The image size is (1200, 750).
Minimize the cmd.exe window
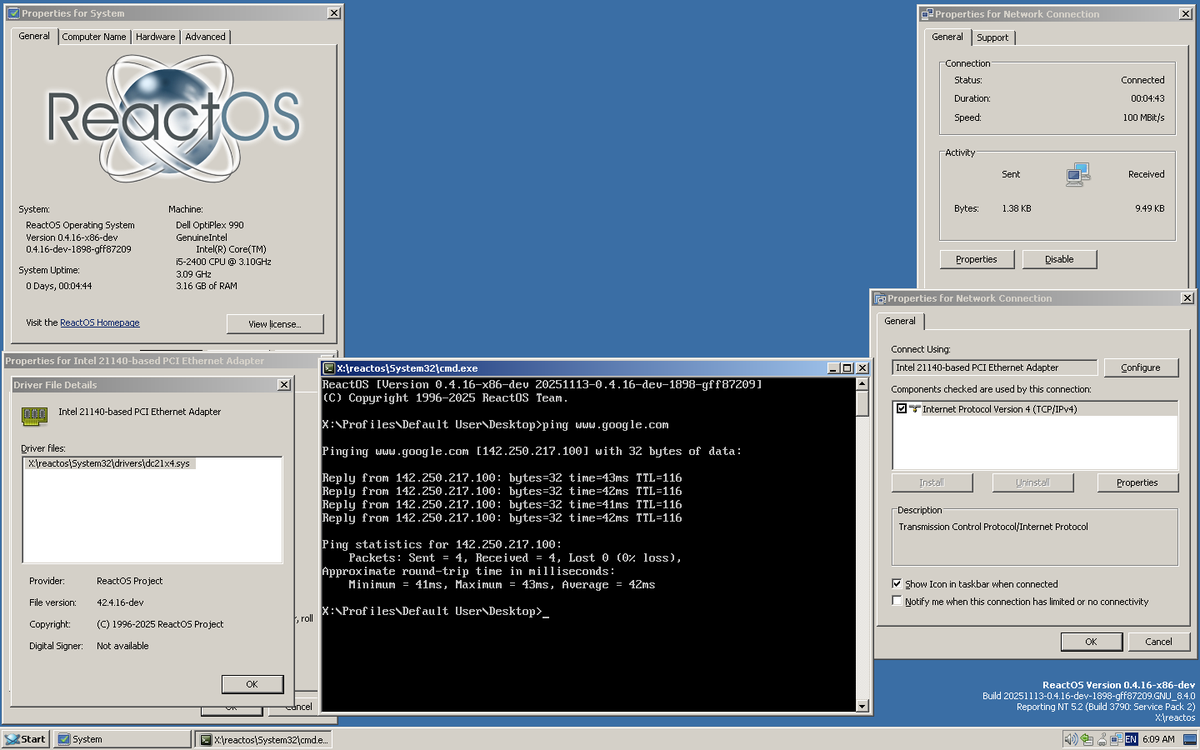[x=832, y=368]
